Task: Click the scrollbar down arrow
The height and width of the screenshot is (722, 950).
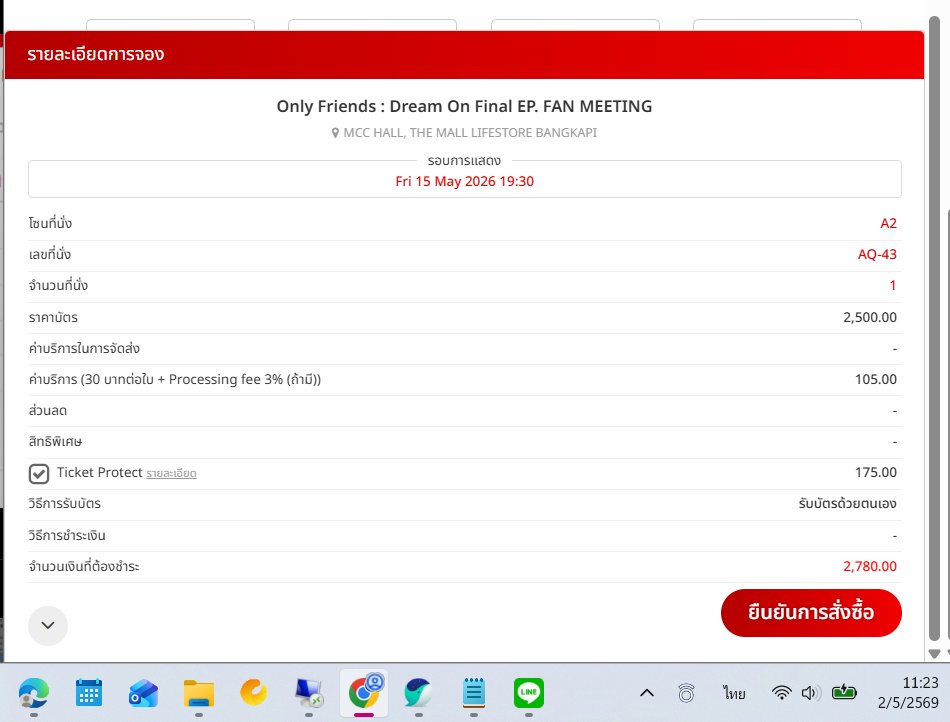Action: click(934, 654)
